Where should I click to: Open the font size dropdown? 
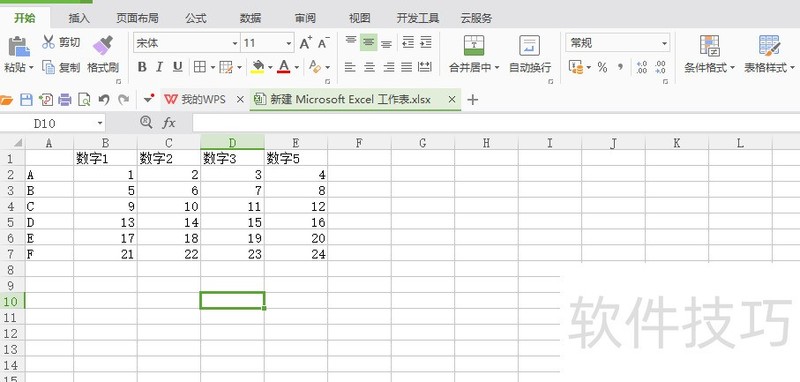tap(289, 43)
